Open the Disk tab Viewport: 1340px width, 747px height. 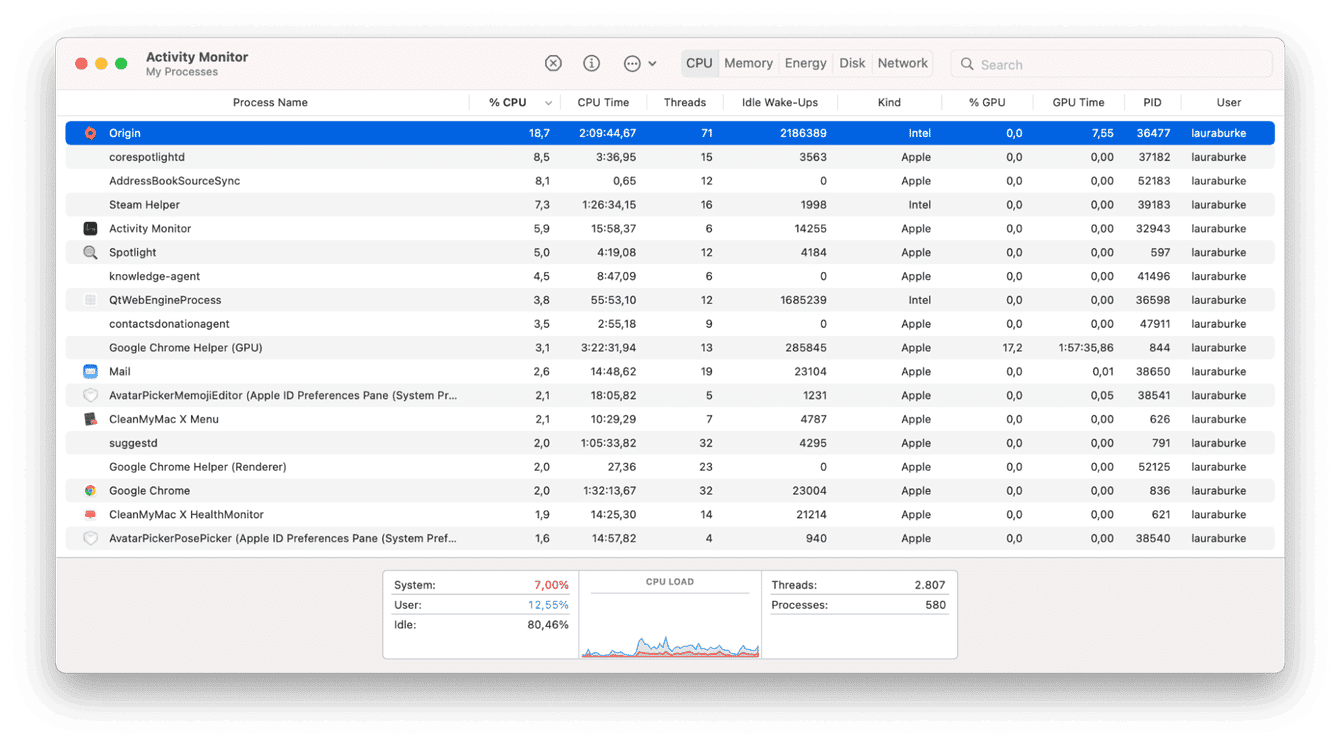click(x=852, y=63)
